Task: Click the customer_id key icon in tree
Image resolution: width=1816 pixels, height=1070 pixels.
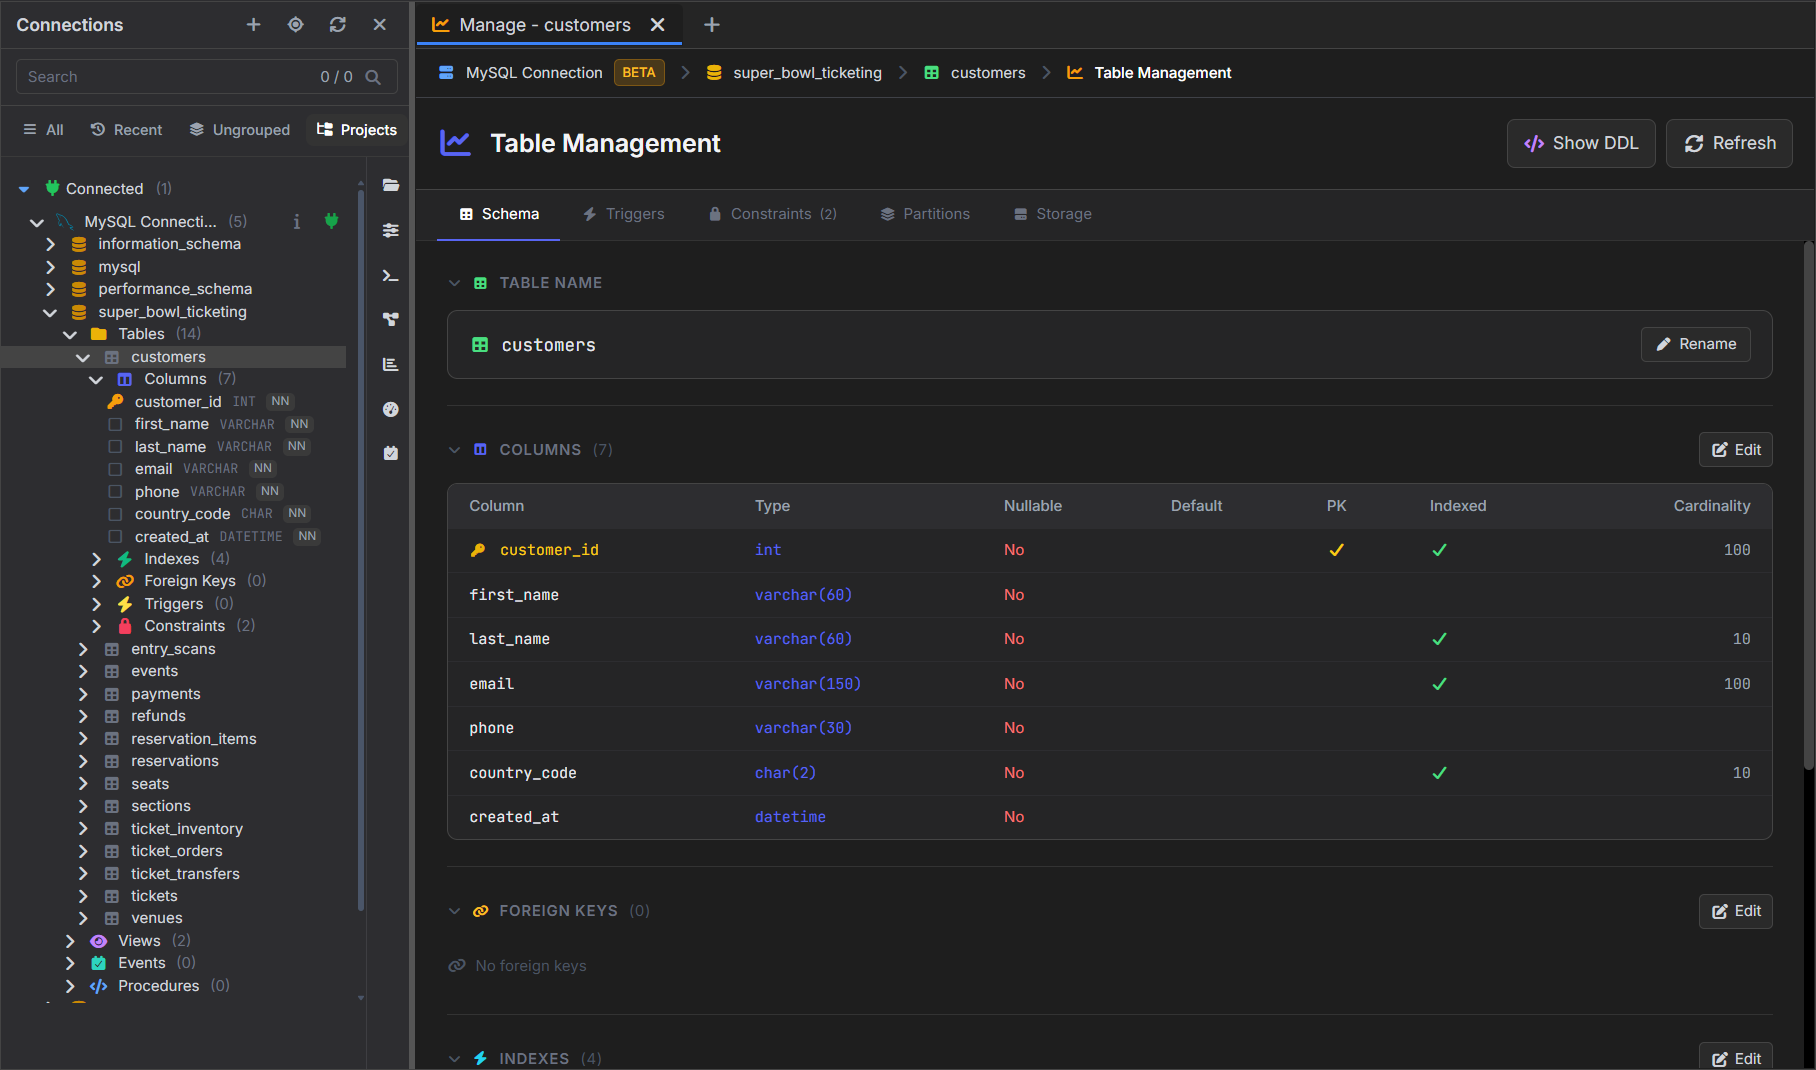Action: pyautogui.click(x=115, y=402)
